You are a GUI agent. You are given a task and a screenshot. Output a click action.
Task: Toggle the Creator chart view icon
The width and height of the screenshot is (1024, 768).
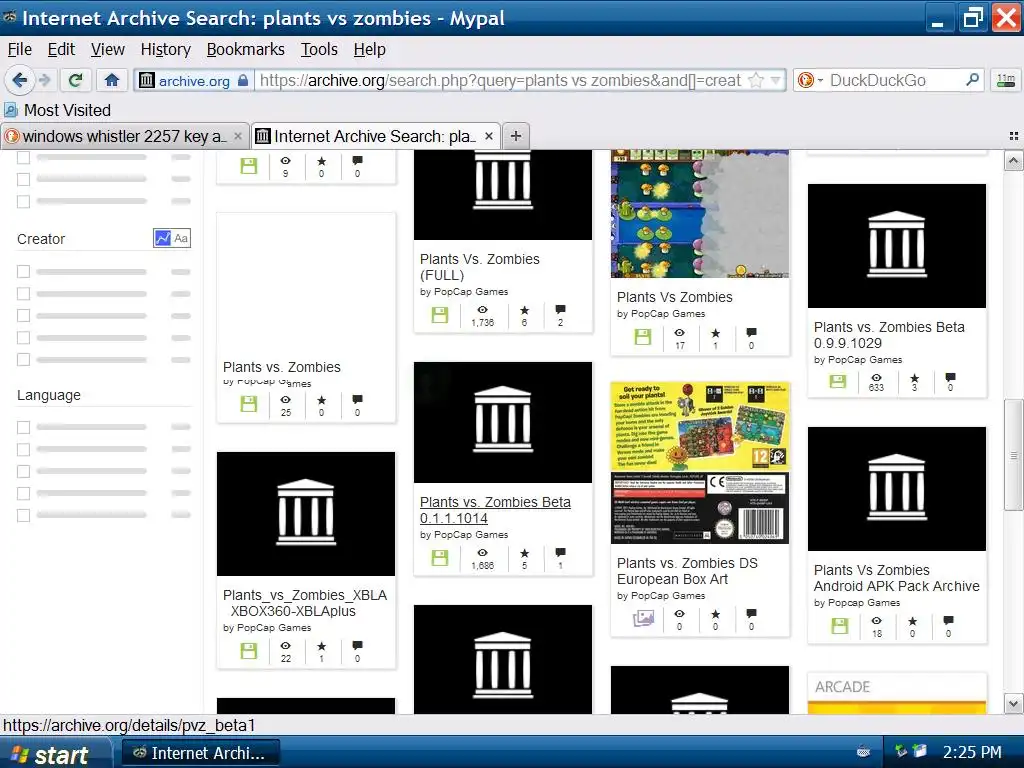tap(162, 238)
